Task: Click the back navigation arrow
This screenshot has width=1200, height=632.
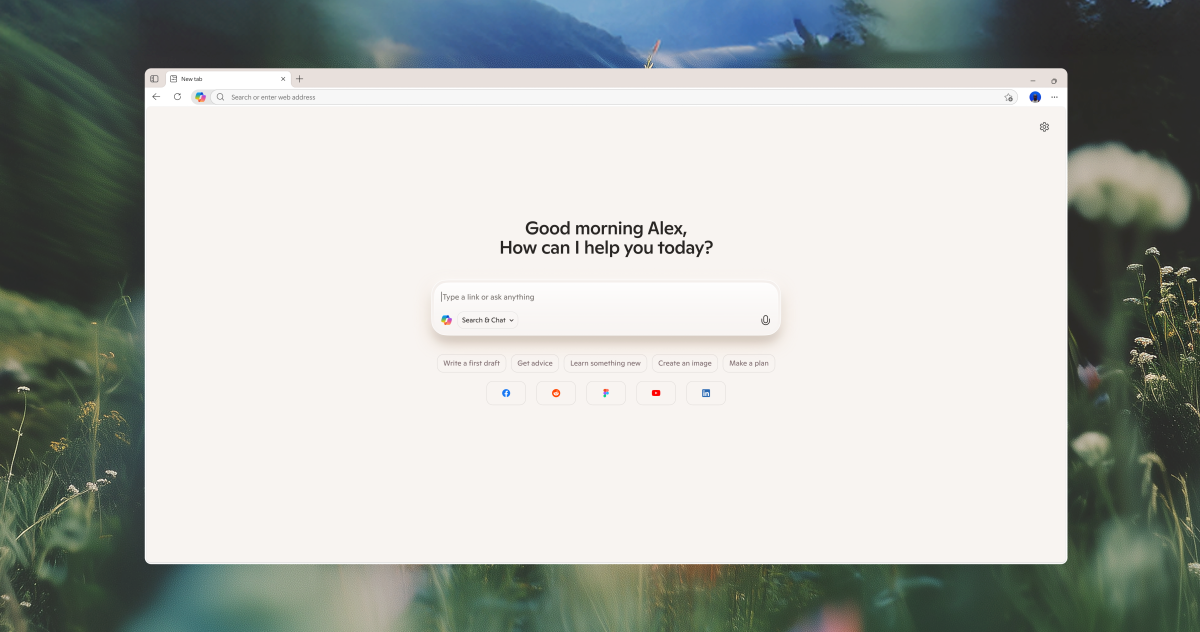Action: click(x=156, y=97)
